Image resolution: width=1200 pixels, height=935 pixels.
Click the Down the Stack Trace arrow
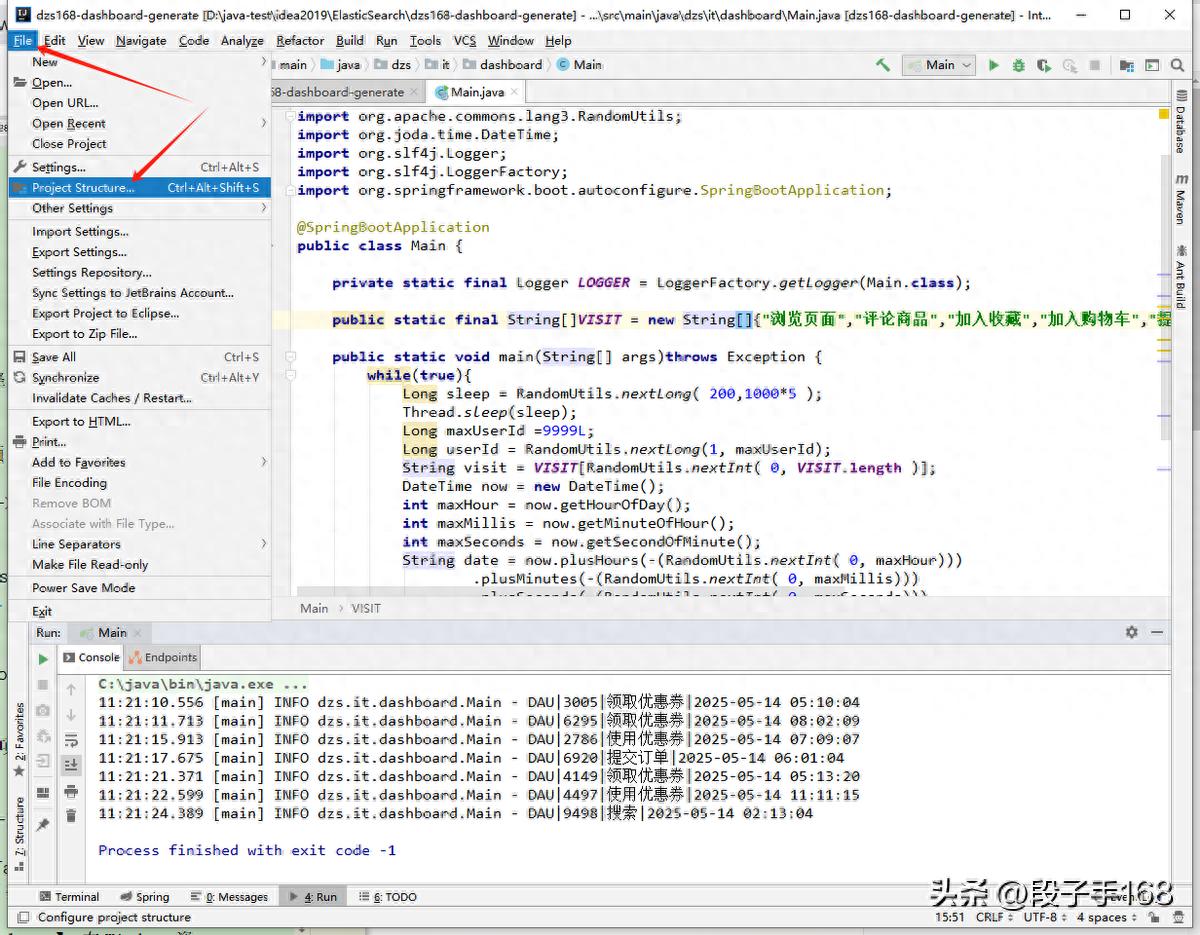(x=71, y=715)
